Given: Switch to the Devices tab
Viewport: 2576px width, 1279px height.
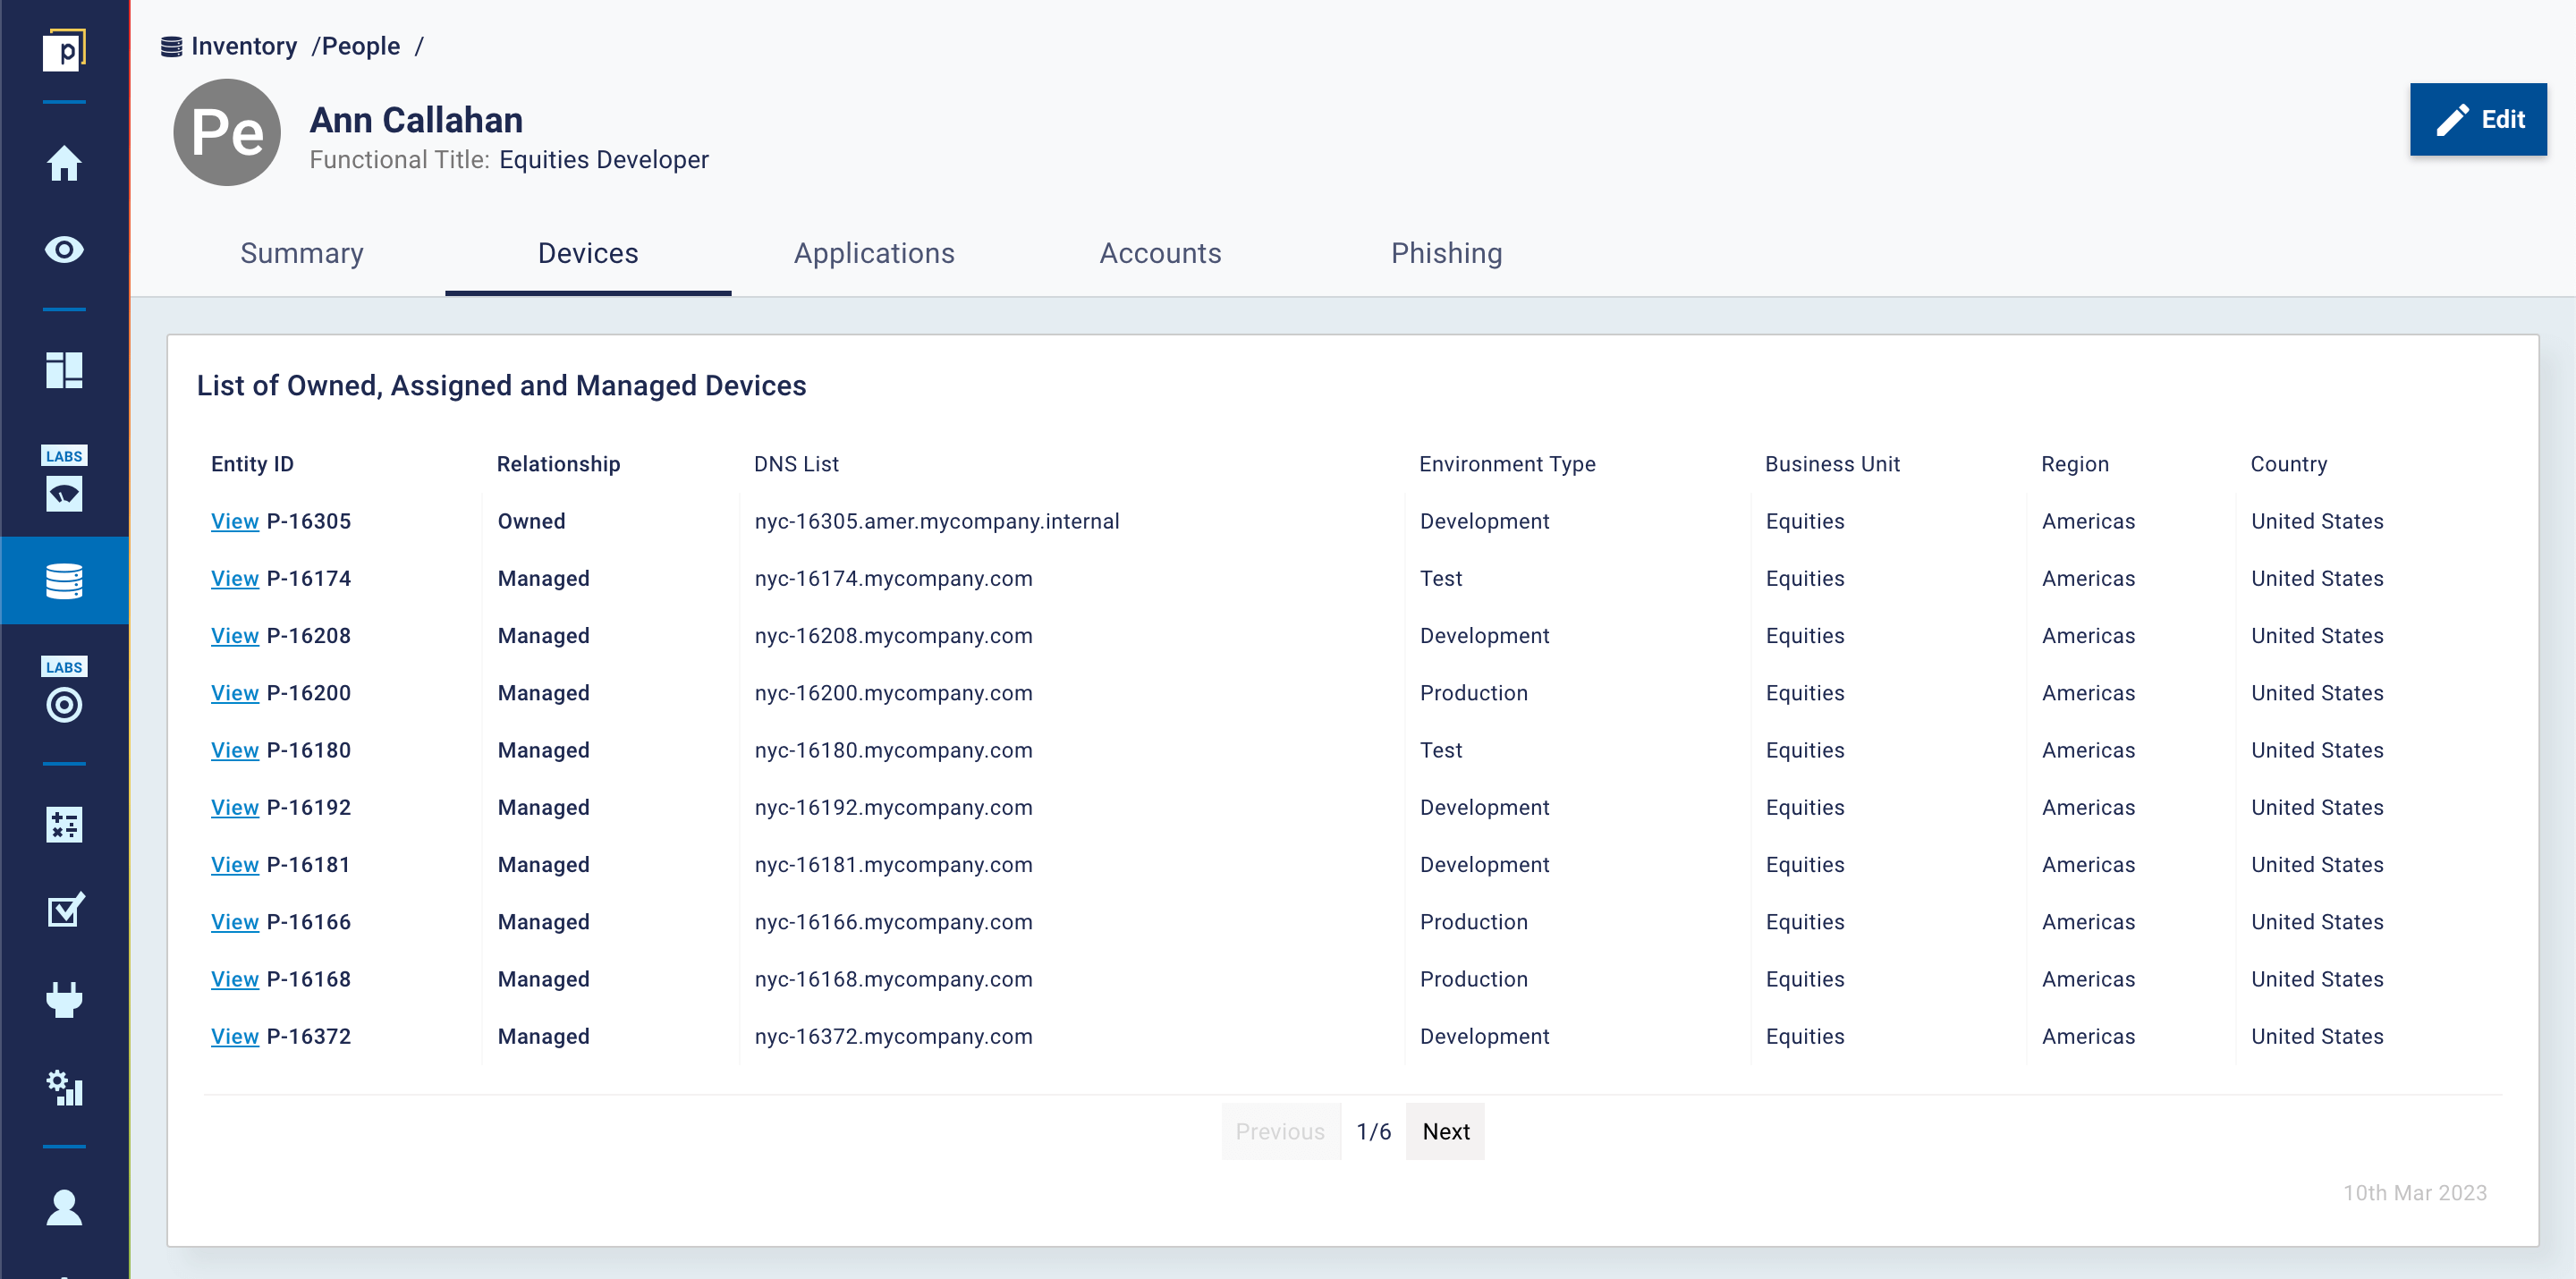Looking at the screenshot, I should click(x=588, y=253).
